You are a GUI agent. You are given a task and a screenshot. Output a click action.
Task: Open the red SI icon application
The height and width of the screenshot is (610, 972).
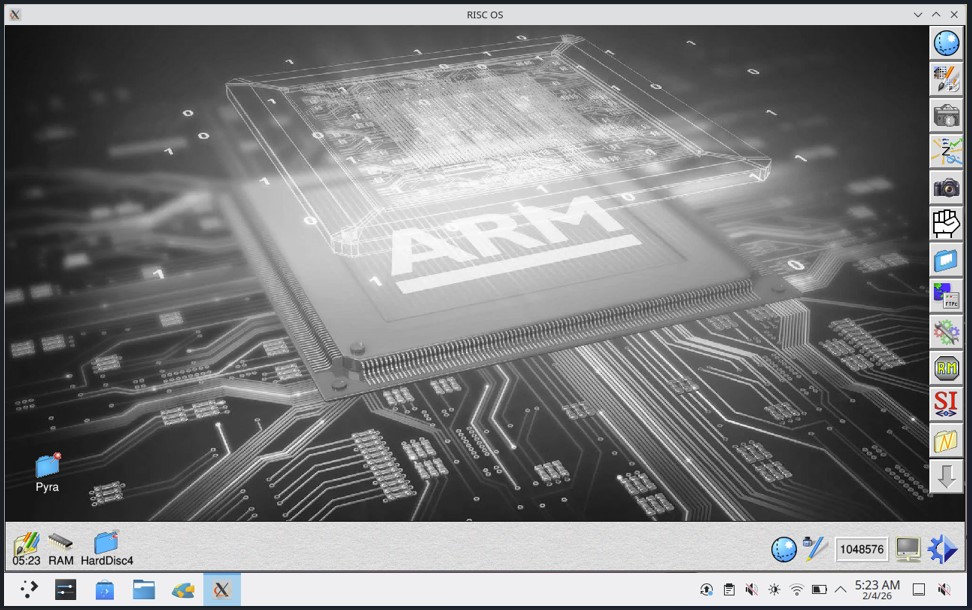click(x=946, y=403)
